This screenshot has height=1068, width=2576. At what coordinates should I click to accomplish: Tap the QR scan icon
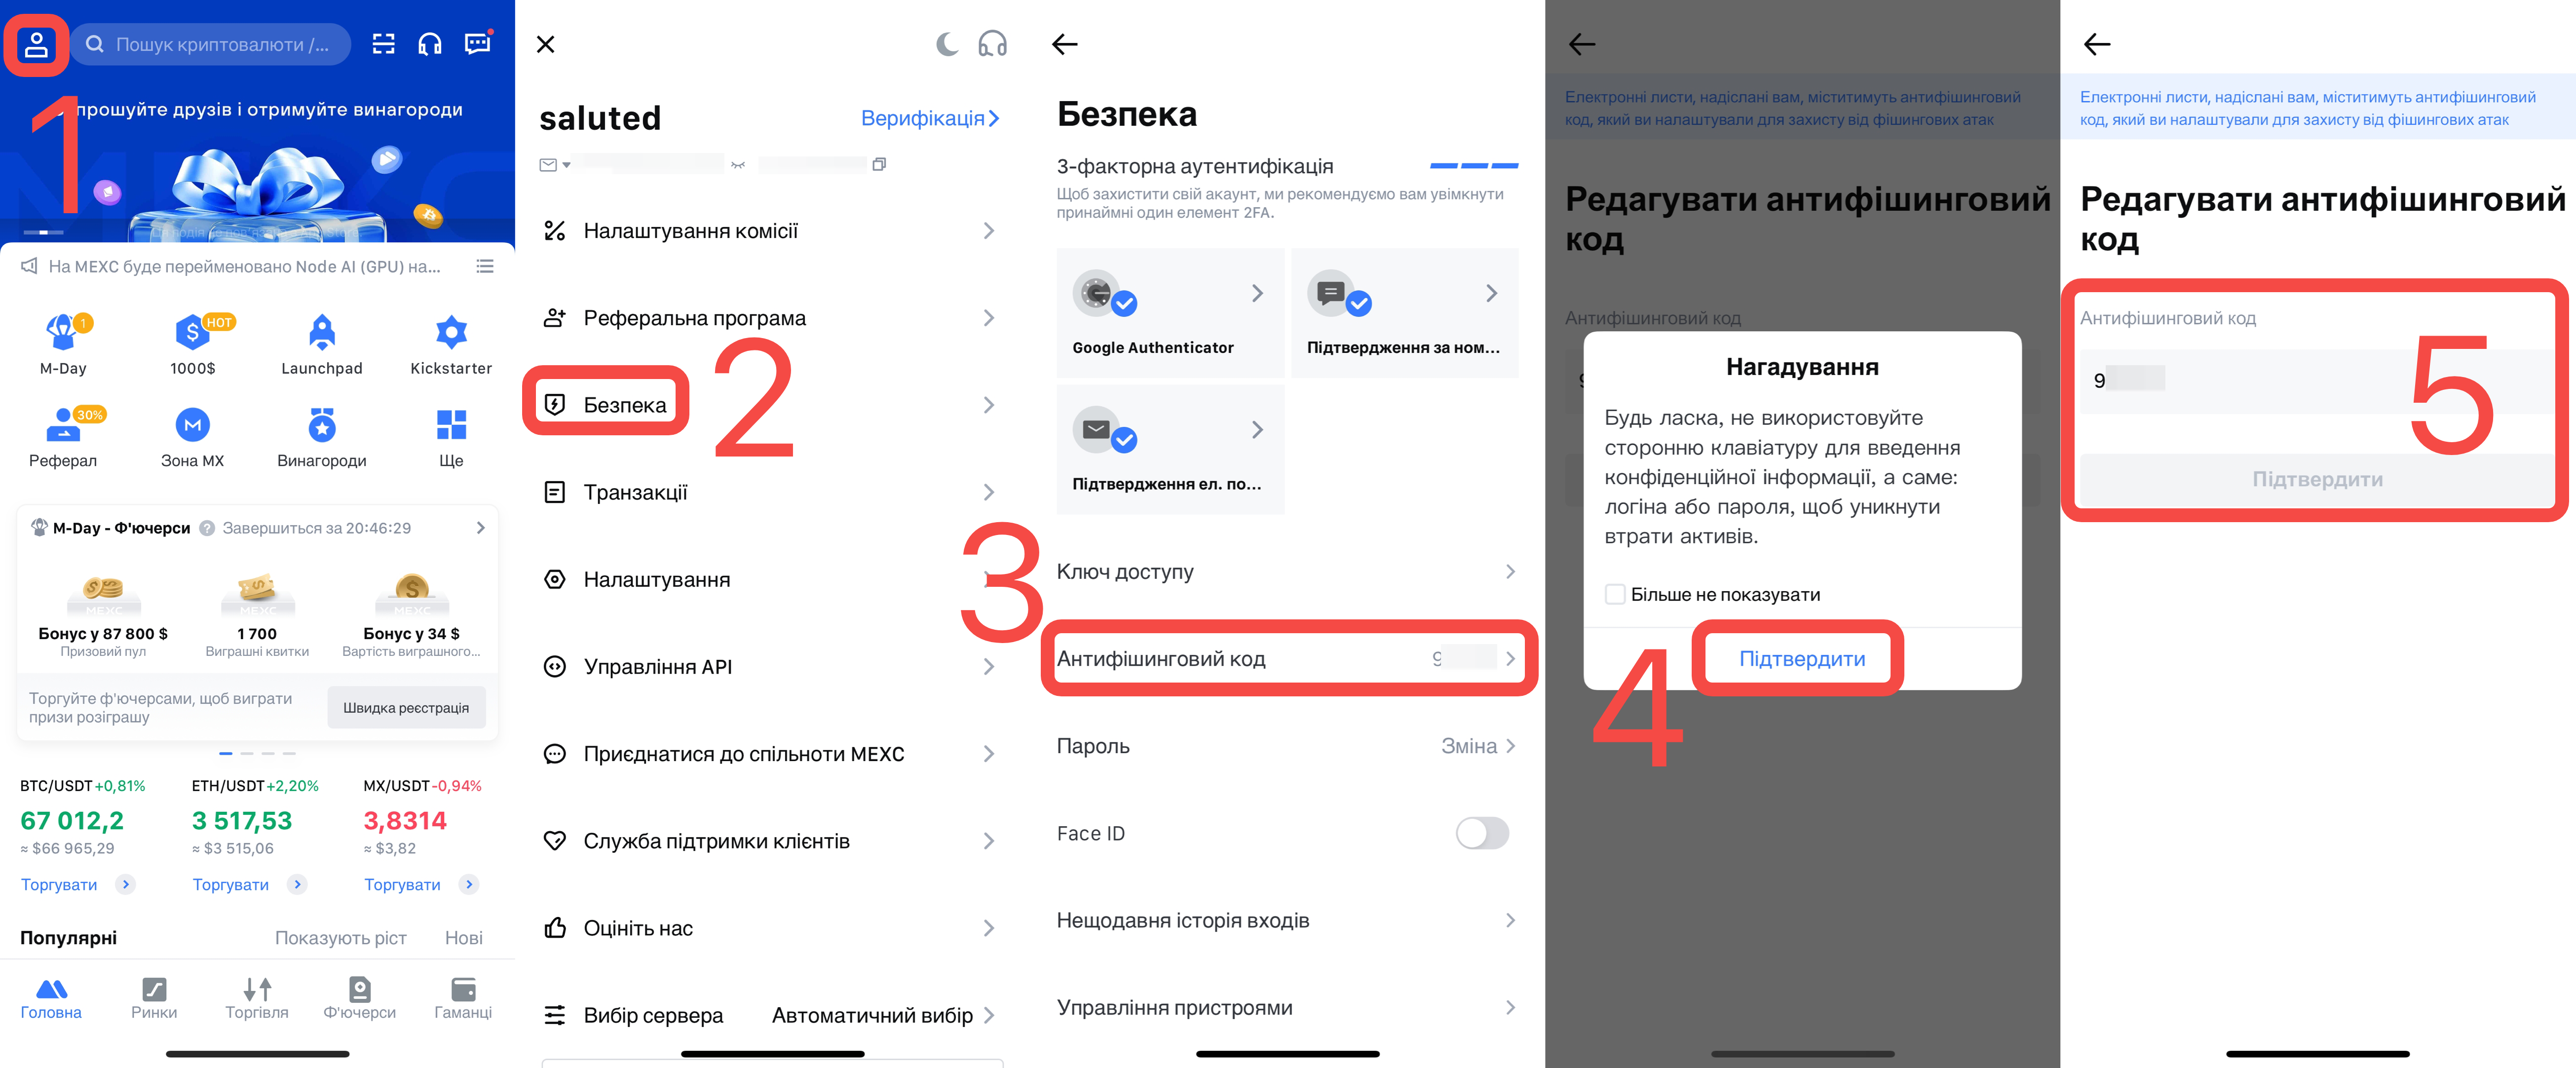point(384,44)
